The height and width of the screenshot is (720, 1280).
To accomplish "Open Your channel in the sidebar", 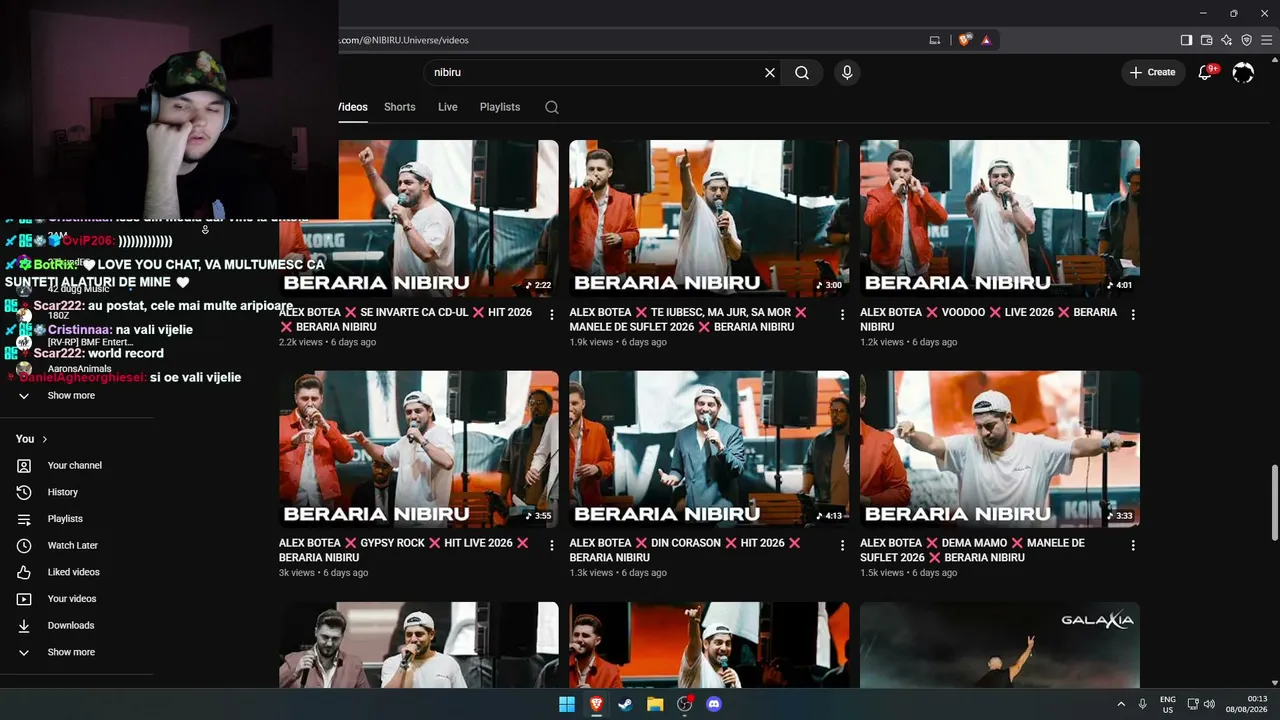I will coord(76,465).
